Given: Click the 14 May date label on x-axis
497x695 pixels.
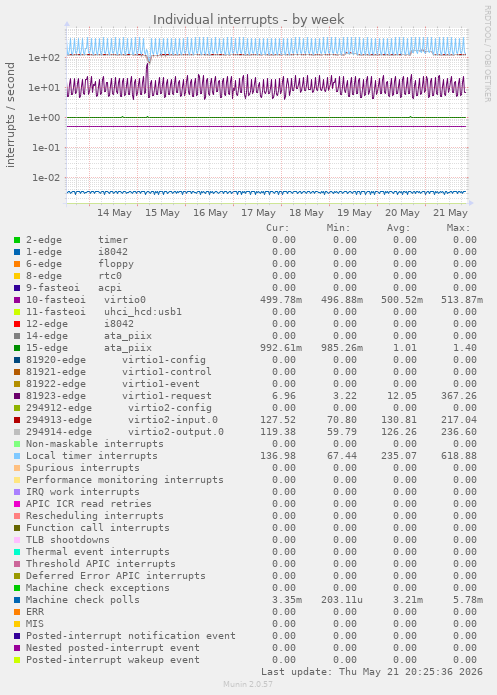Looking at the screenshot, I should [x=114, y=213].
